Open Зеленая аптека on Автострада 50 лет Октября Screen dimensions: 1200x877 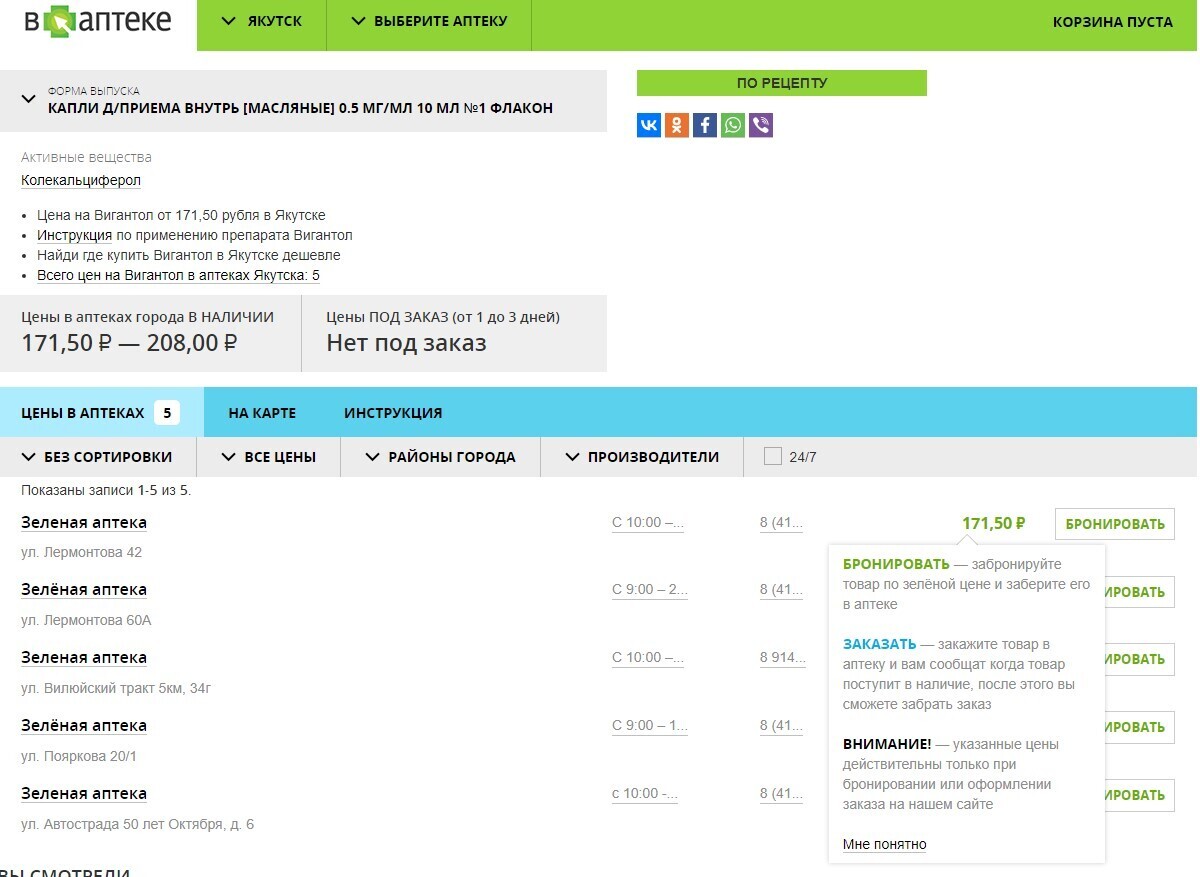(x=84, y=793)
